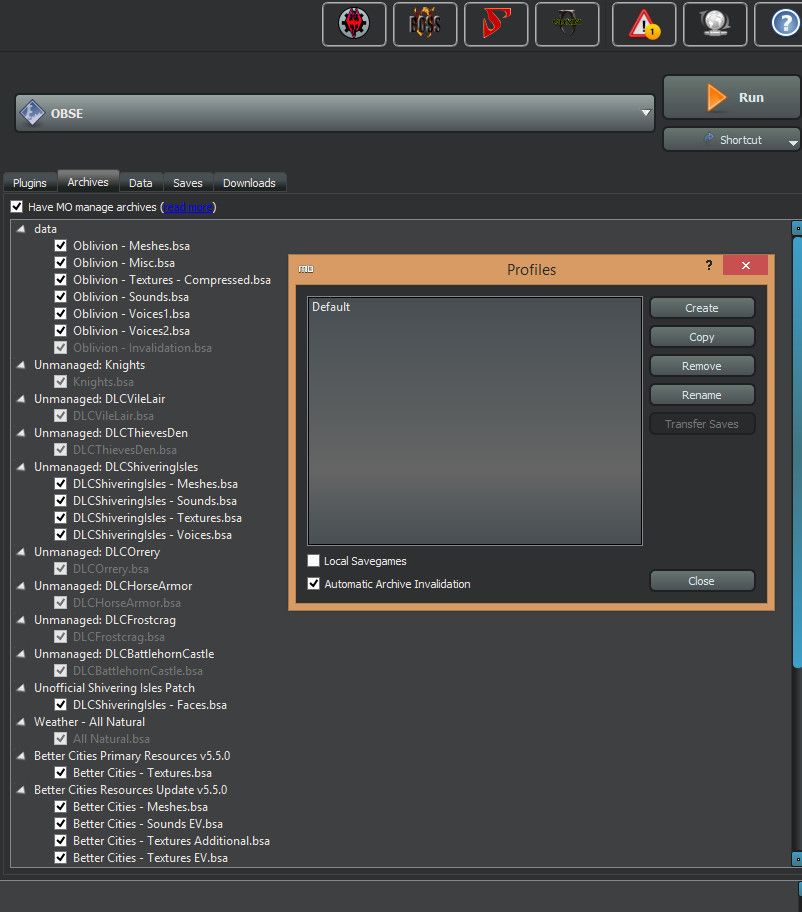
Task: Select DLCShiveringIsles - Voices.bsa row text
Action: coord(152,535)
